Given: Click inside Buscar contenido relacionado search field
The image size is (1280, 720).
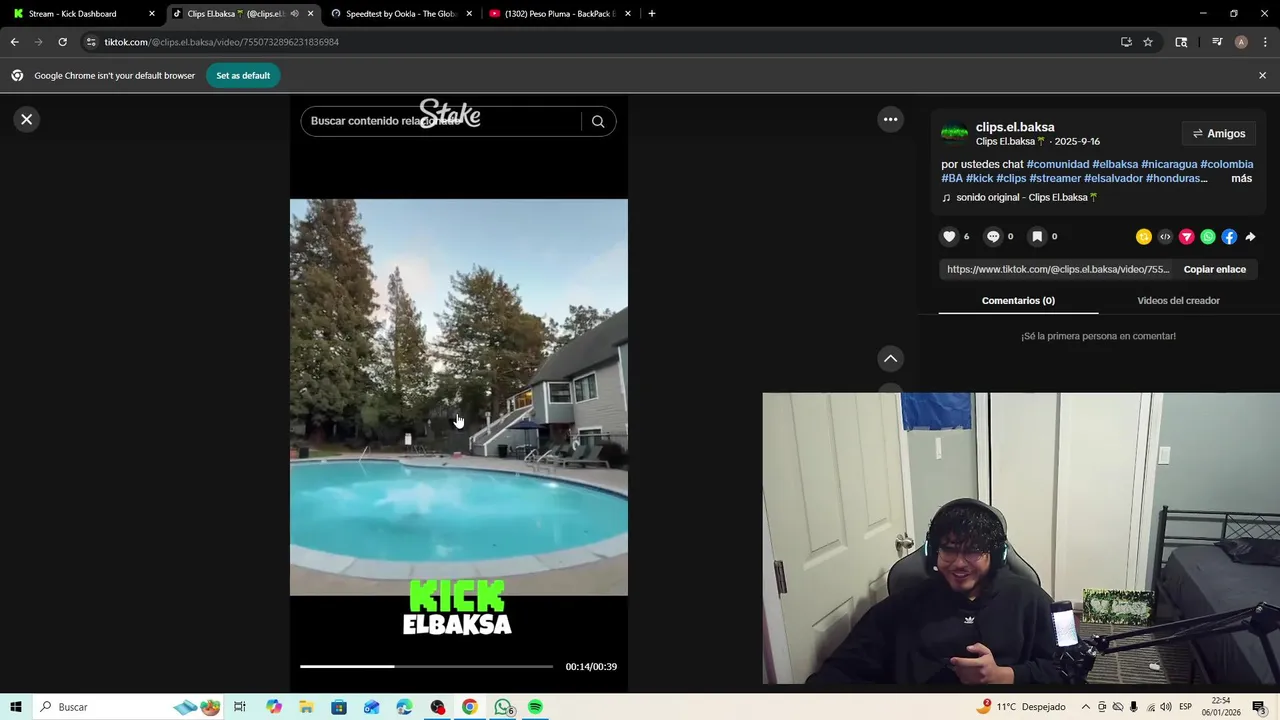Looking at the screenshot, I should (x=440, y=121).
